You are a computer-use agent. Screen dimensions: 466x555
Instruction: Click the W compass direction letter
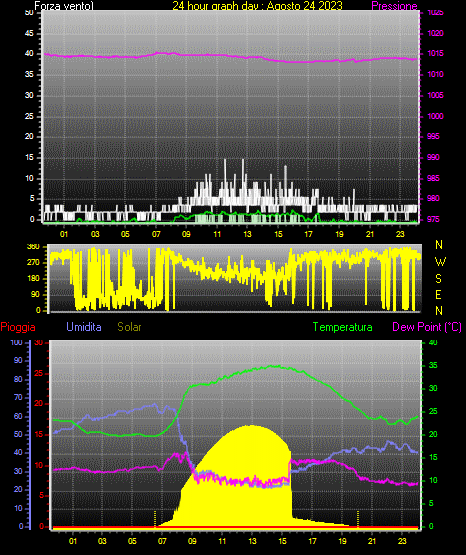point(440,262)
